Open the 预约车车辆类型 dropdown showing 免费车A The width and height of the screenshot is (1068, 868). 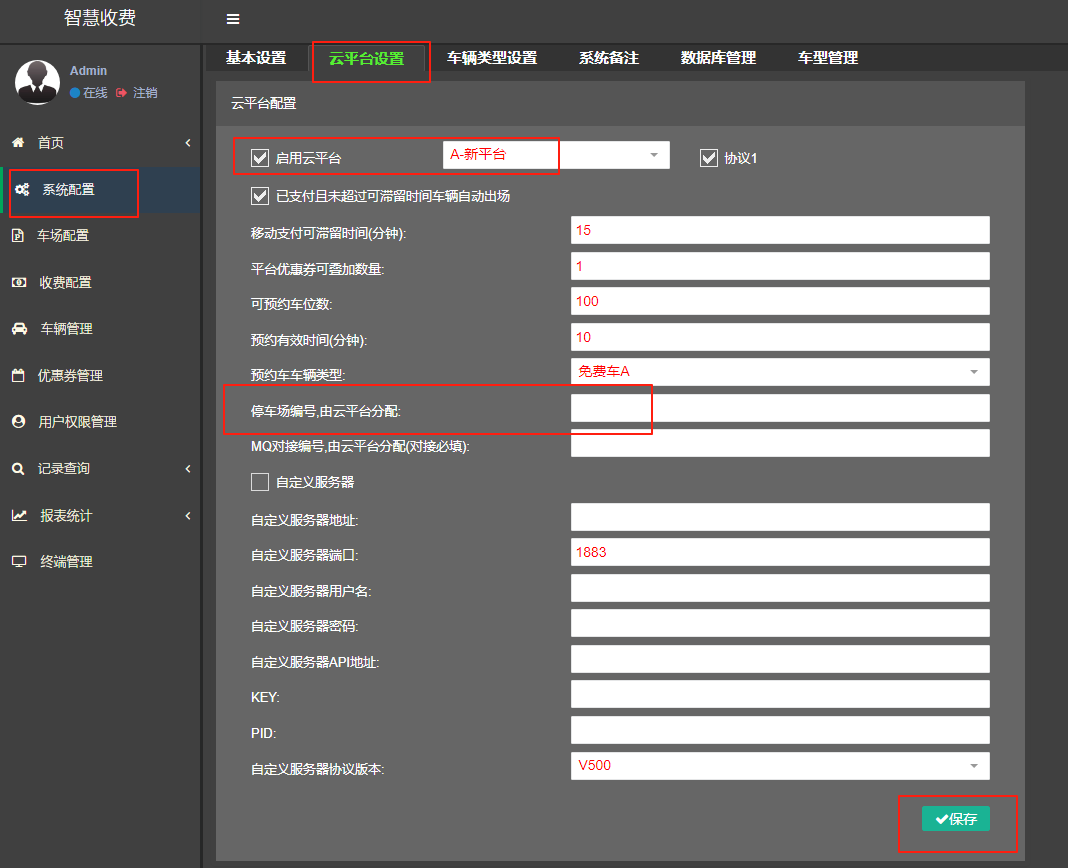click(x=780, y=372)
